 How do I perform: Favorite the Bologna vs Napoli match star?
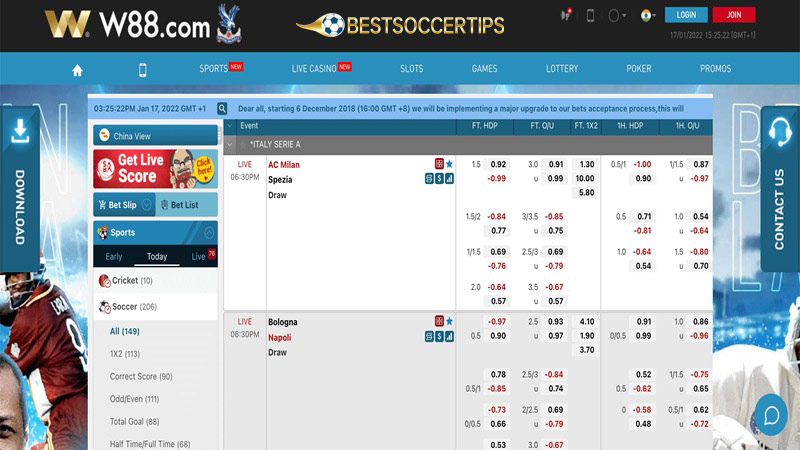click(449, 321)
